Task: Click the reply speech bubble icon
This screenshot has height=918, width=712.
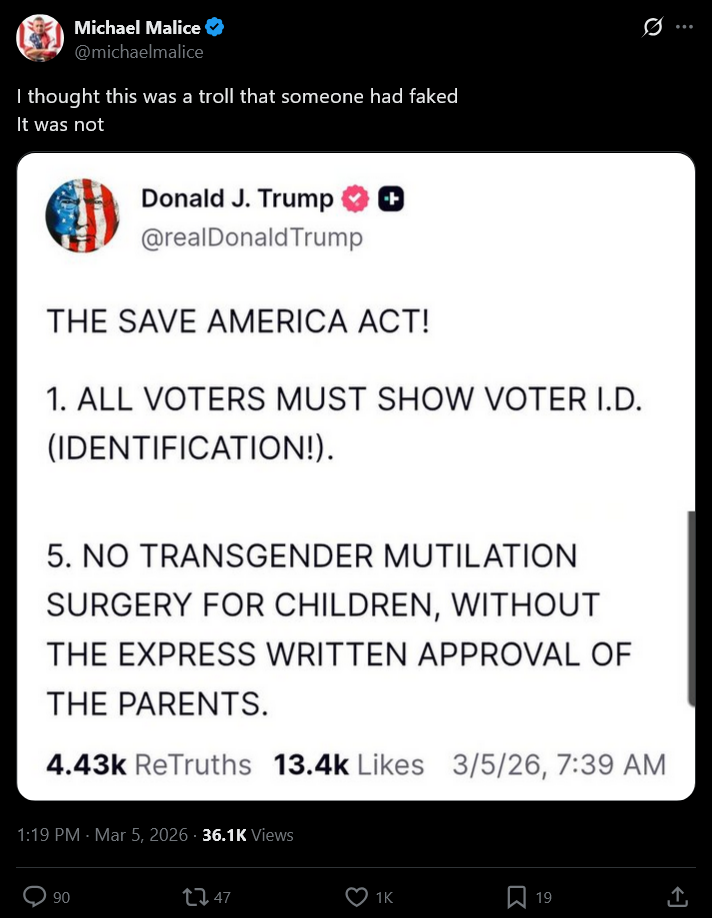Action: point(35,896)
